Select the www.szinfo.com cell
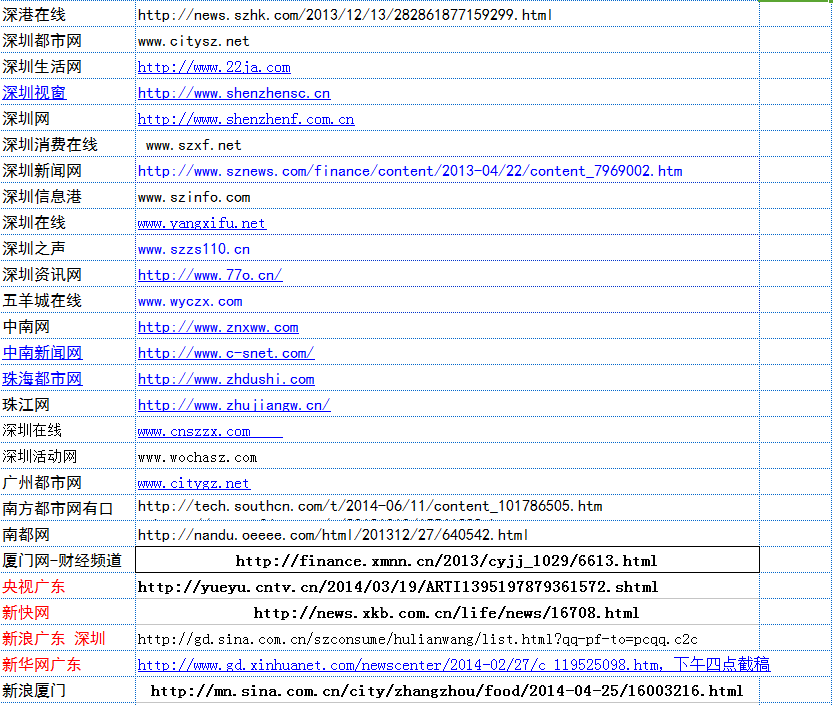This screenshot has width=833, height=705. click(447, 197)
